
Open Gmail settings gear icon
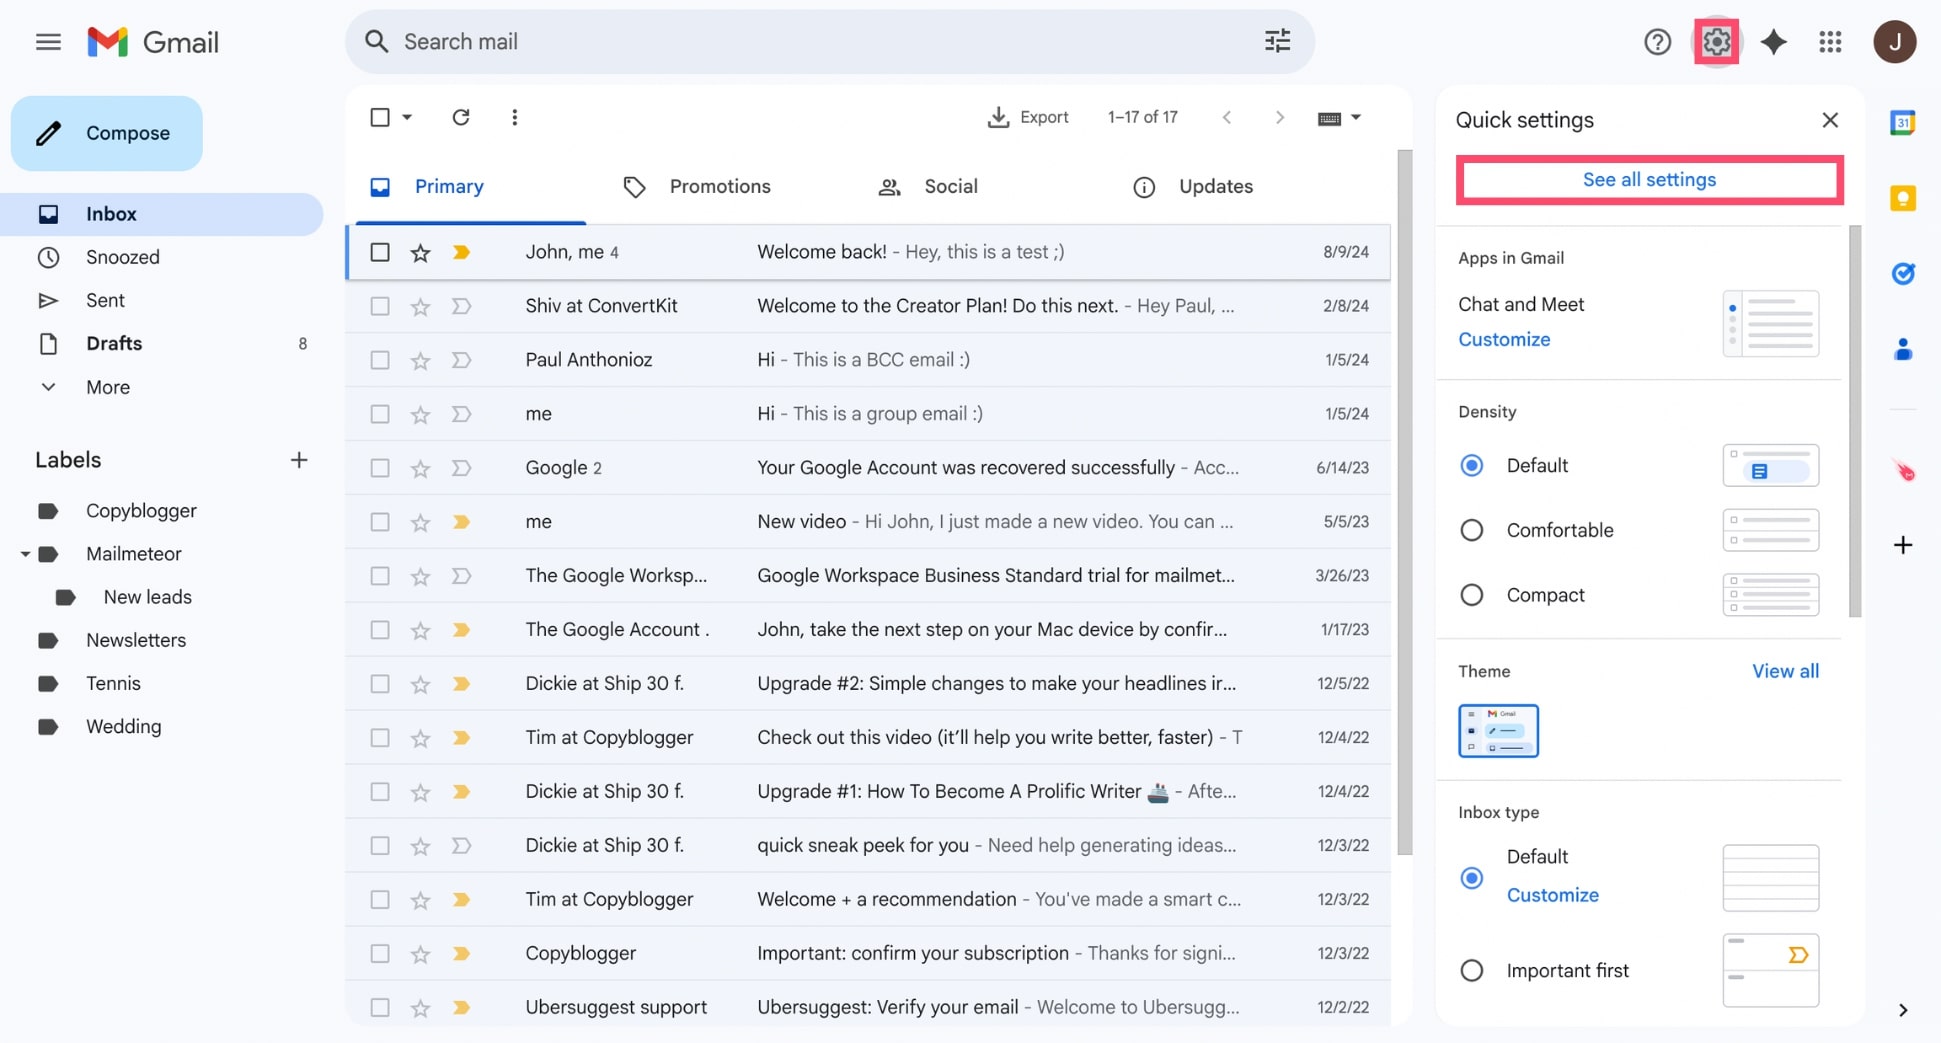[x=1717, y=42]
